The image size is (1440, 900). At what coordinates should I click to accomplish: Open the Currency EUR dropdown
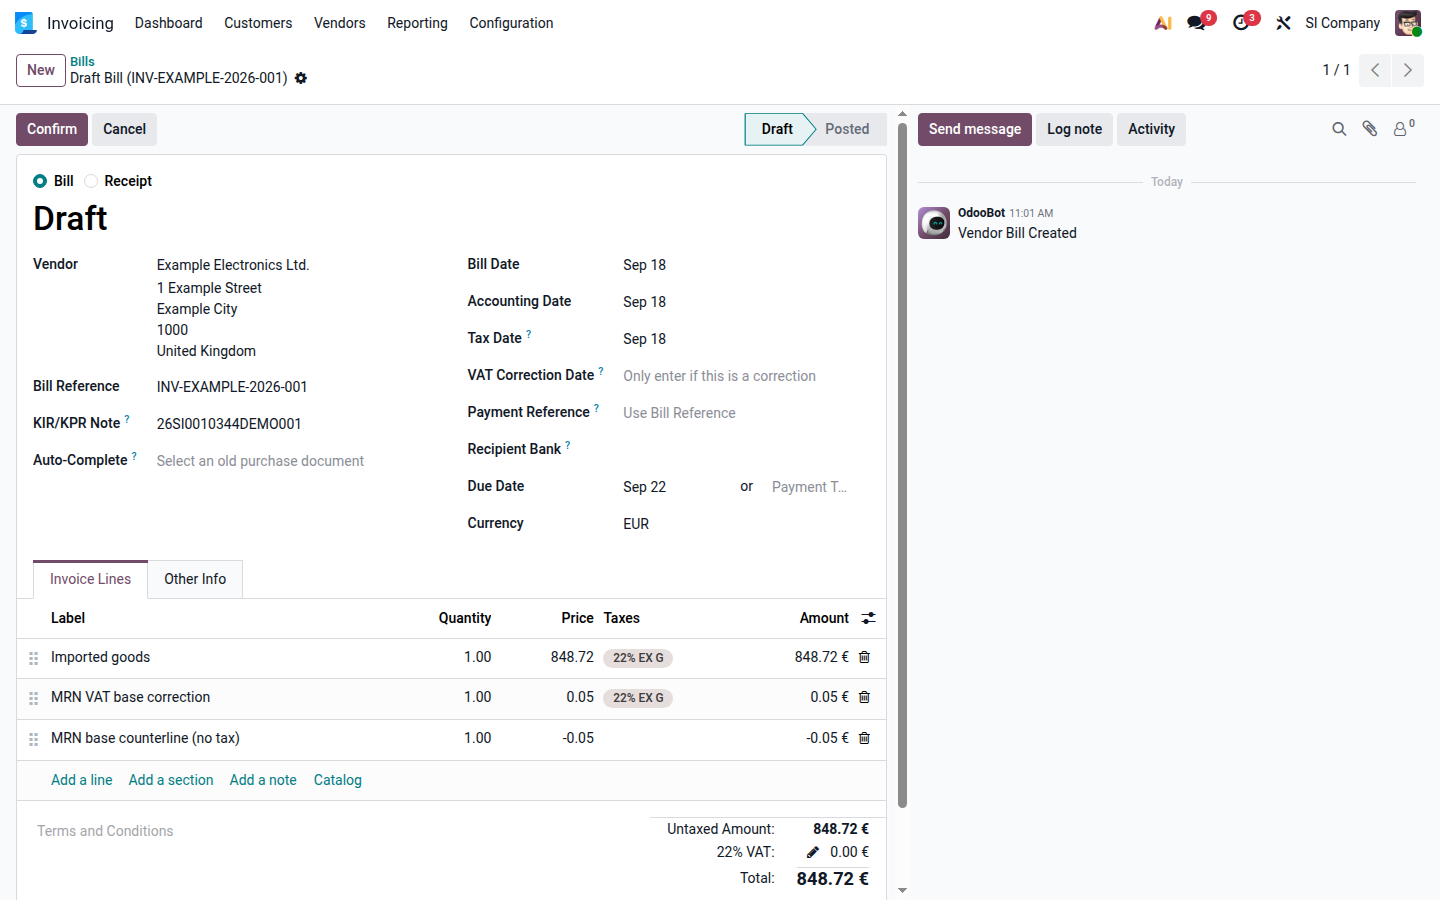[740, 524]
